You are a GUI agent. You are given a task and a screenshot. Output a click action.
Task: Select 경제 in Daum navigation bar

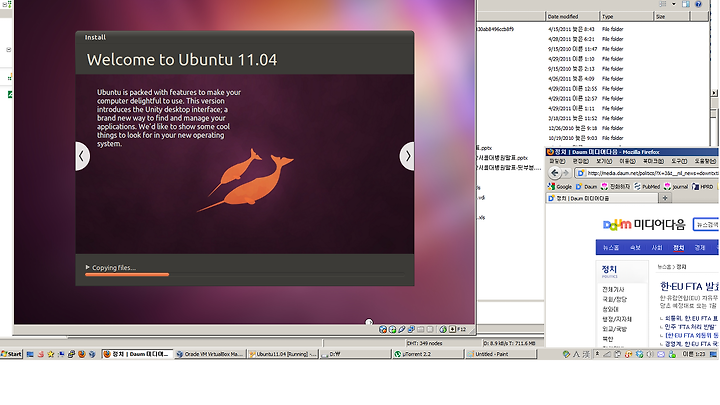(x=699, y=248)
